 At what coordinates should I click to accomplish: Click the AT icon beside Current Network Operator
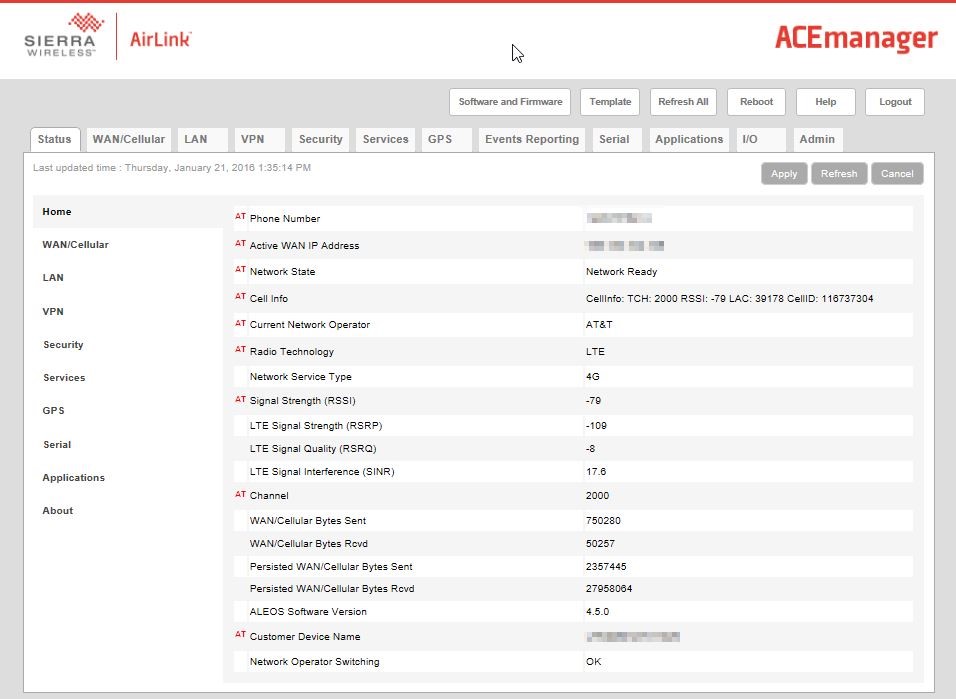tap(240, 323)
